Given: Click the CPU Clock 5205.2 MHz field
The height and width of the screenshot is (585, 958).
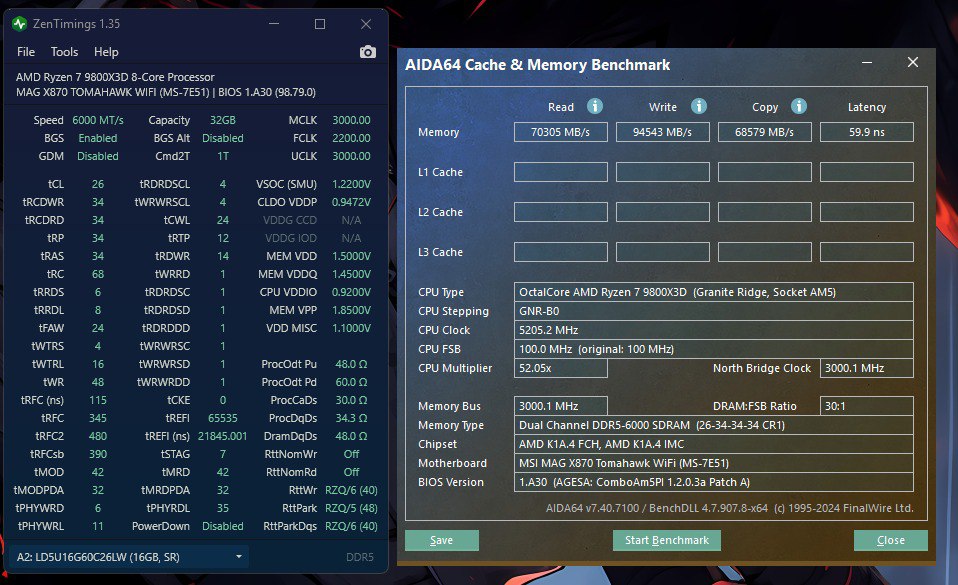Looking at the screenshot, I should click(714, 330).
